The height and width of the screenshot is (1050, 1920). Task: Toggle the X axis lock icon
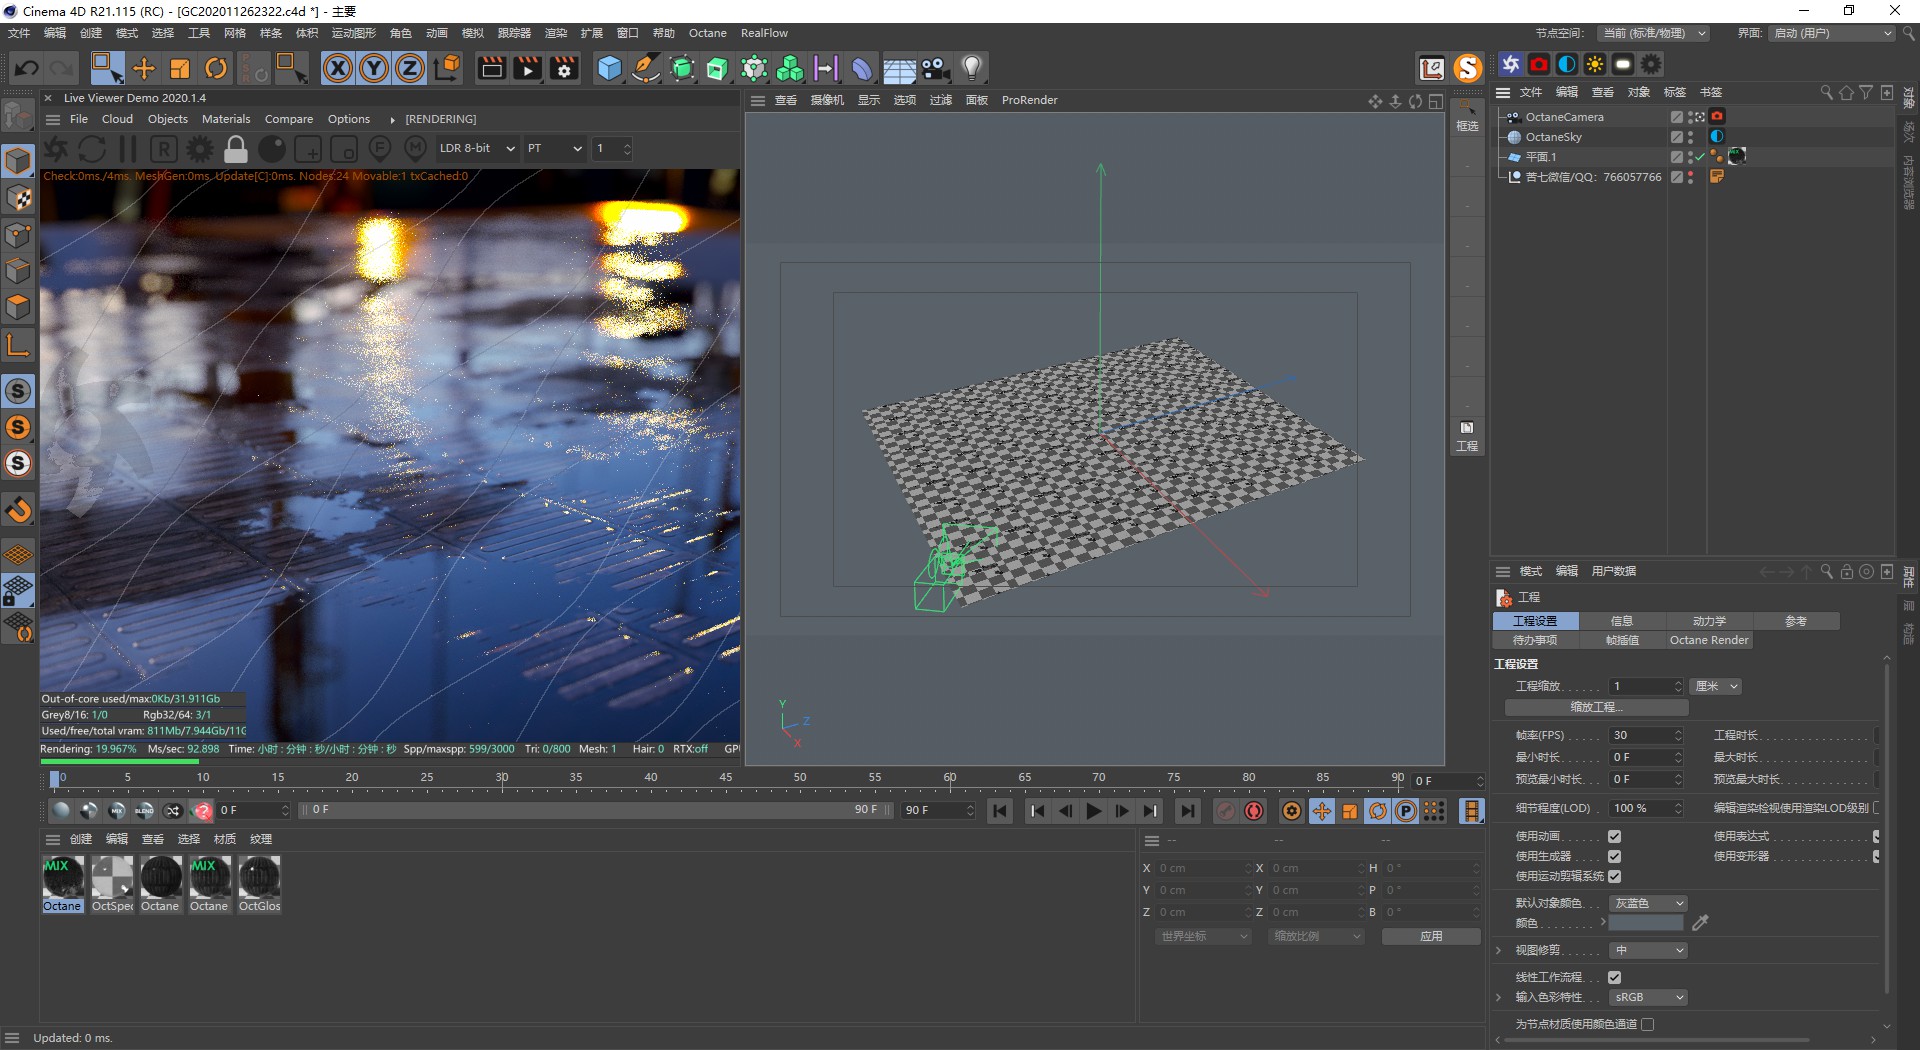point(338,68)
